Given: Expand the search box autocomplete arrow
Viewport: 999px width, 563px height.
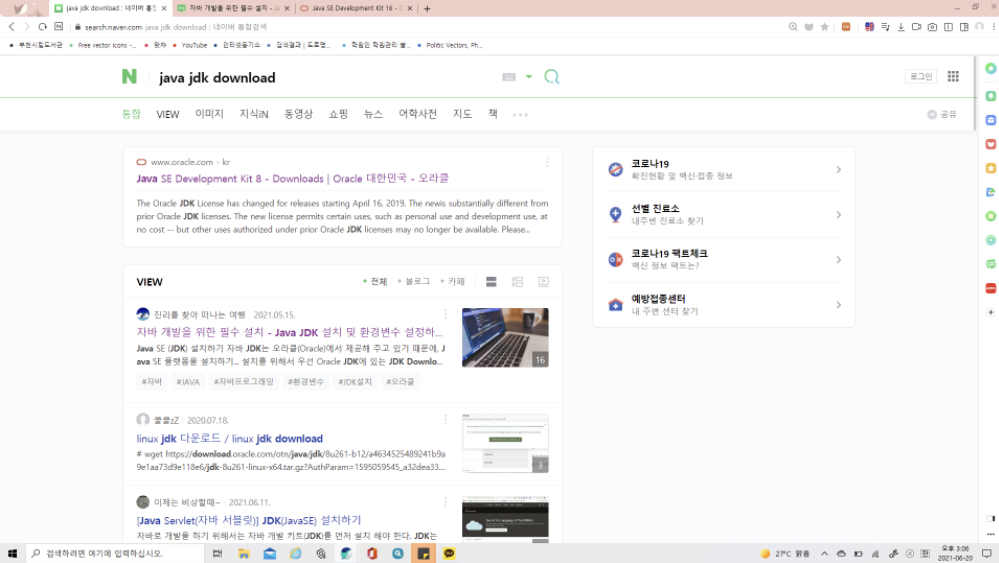Looking at the screenshot, I should coord(529,76).
